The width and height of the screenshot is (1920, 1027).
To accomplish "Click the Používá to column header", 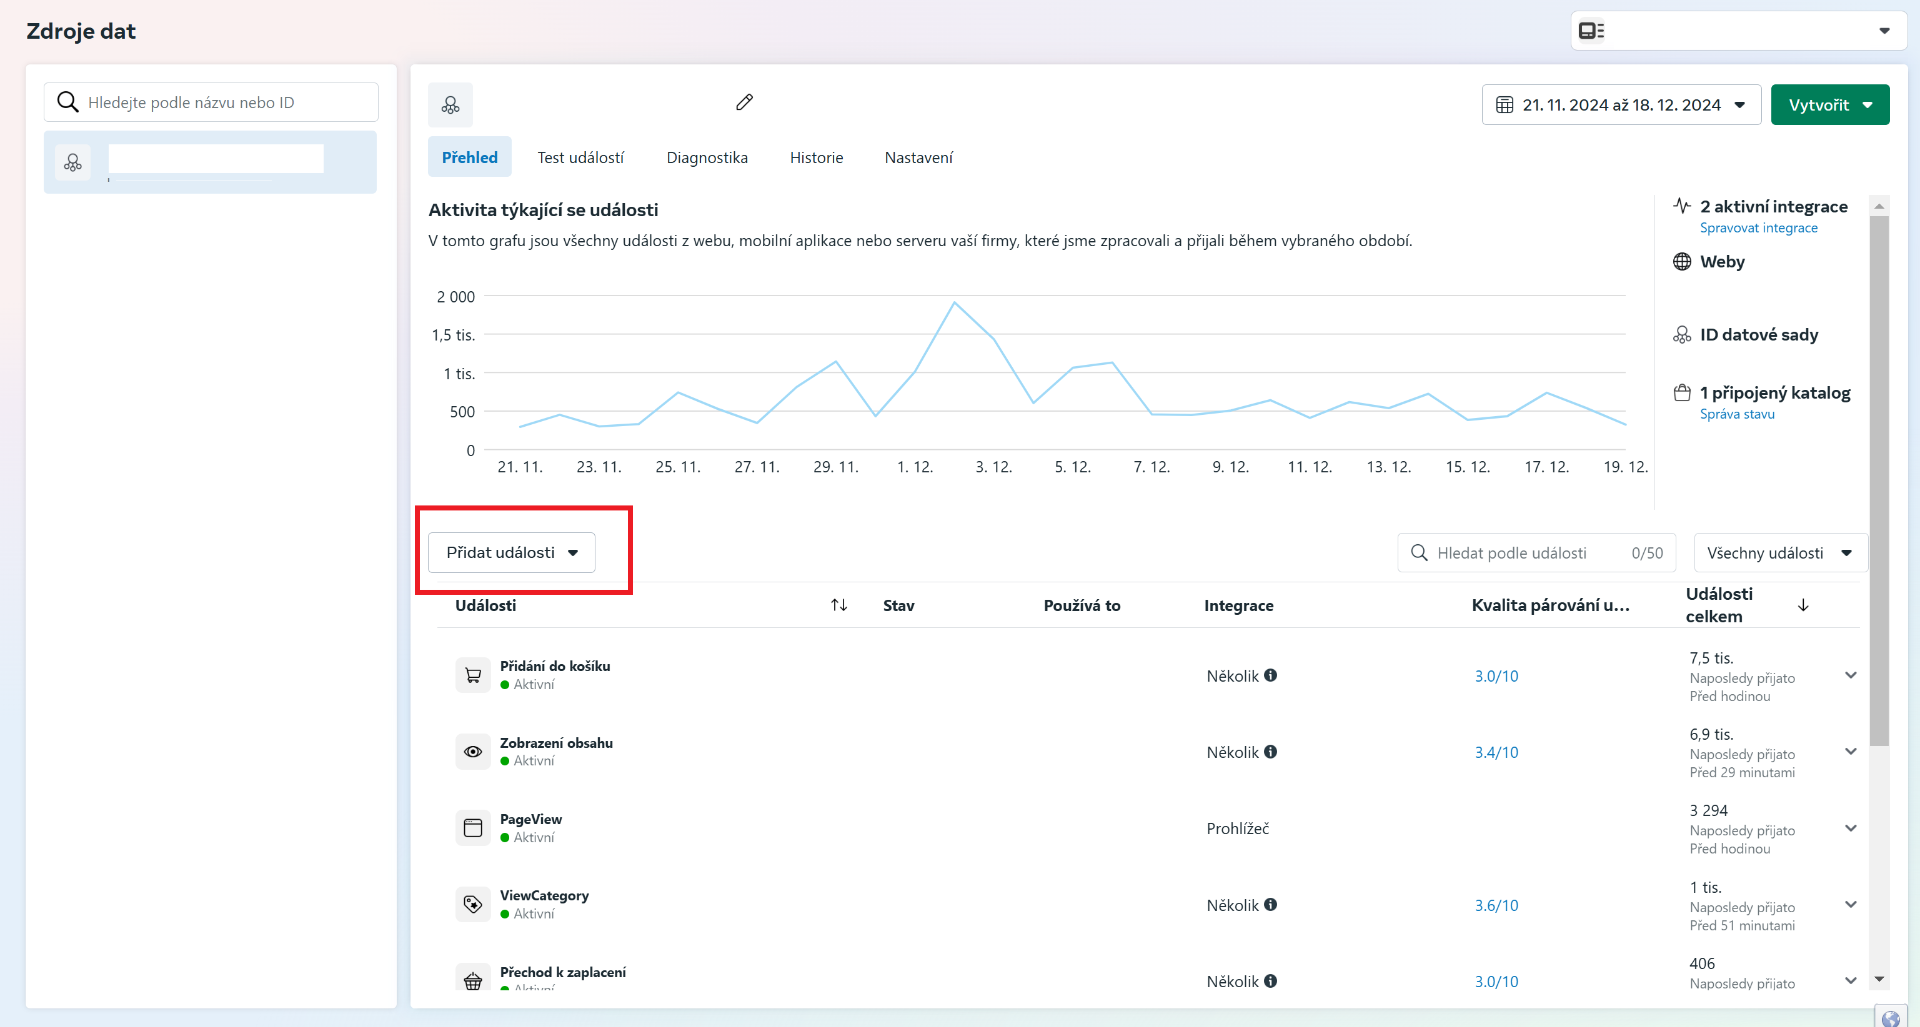I will (1082, 605).
